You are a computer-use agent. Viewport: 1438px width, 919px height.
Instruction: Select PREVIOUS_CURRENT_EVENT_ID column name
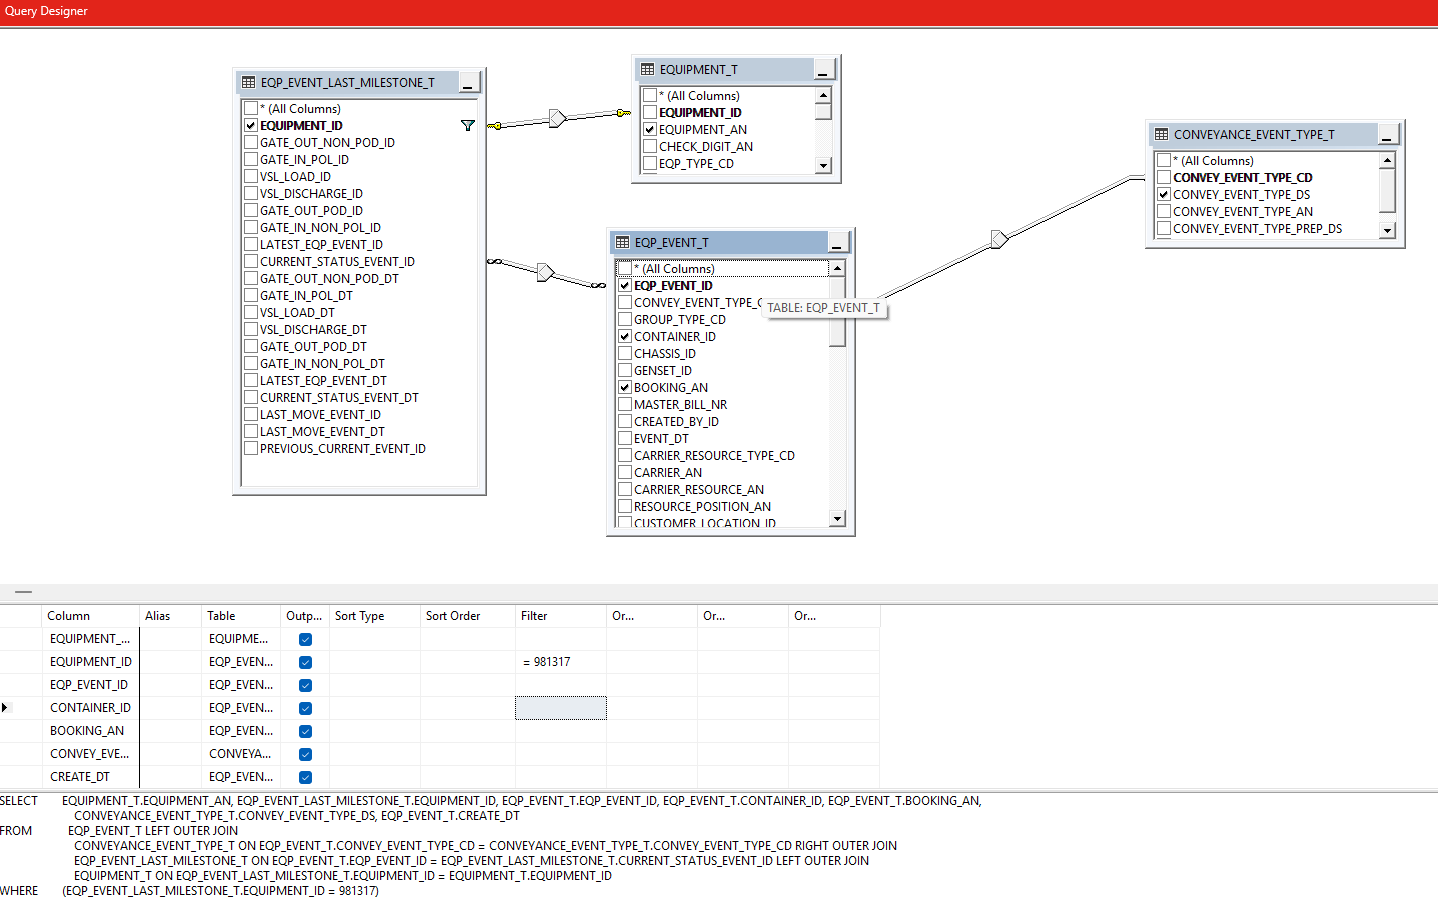pyautogui.click(x=343, y=449)
